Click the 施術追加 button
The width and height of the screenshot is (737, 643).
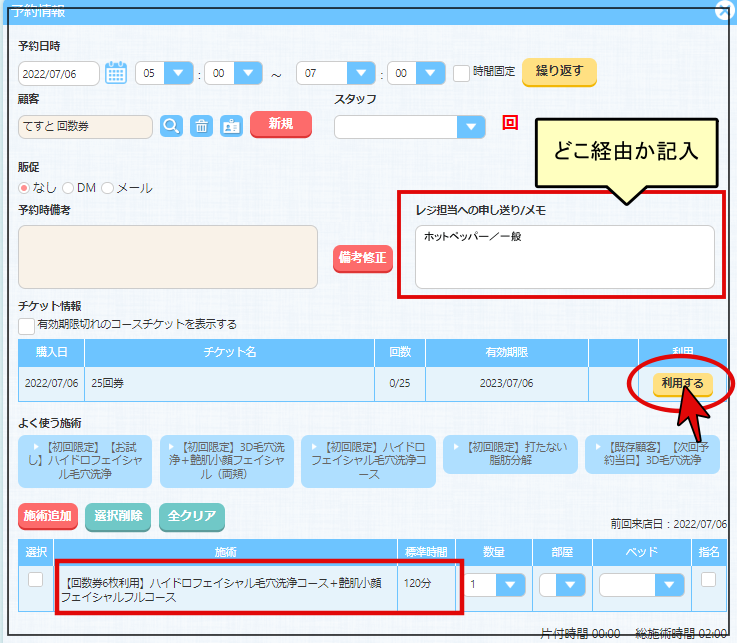(47, 516)
